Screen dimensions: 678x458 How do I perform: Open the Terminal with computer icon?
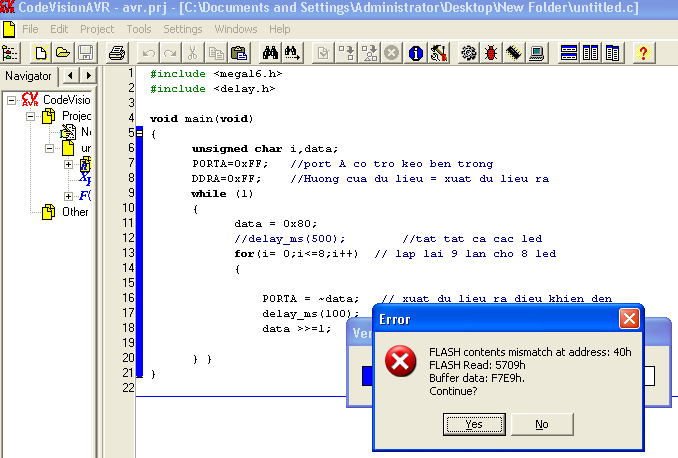[536, 53]
